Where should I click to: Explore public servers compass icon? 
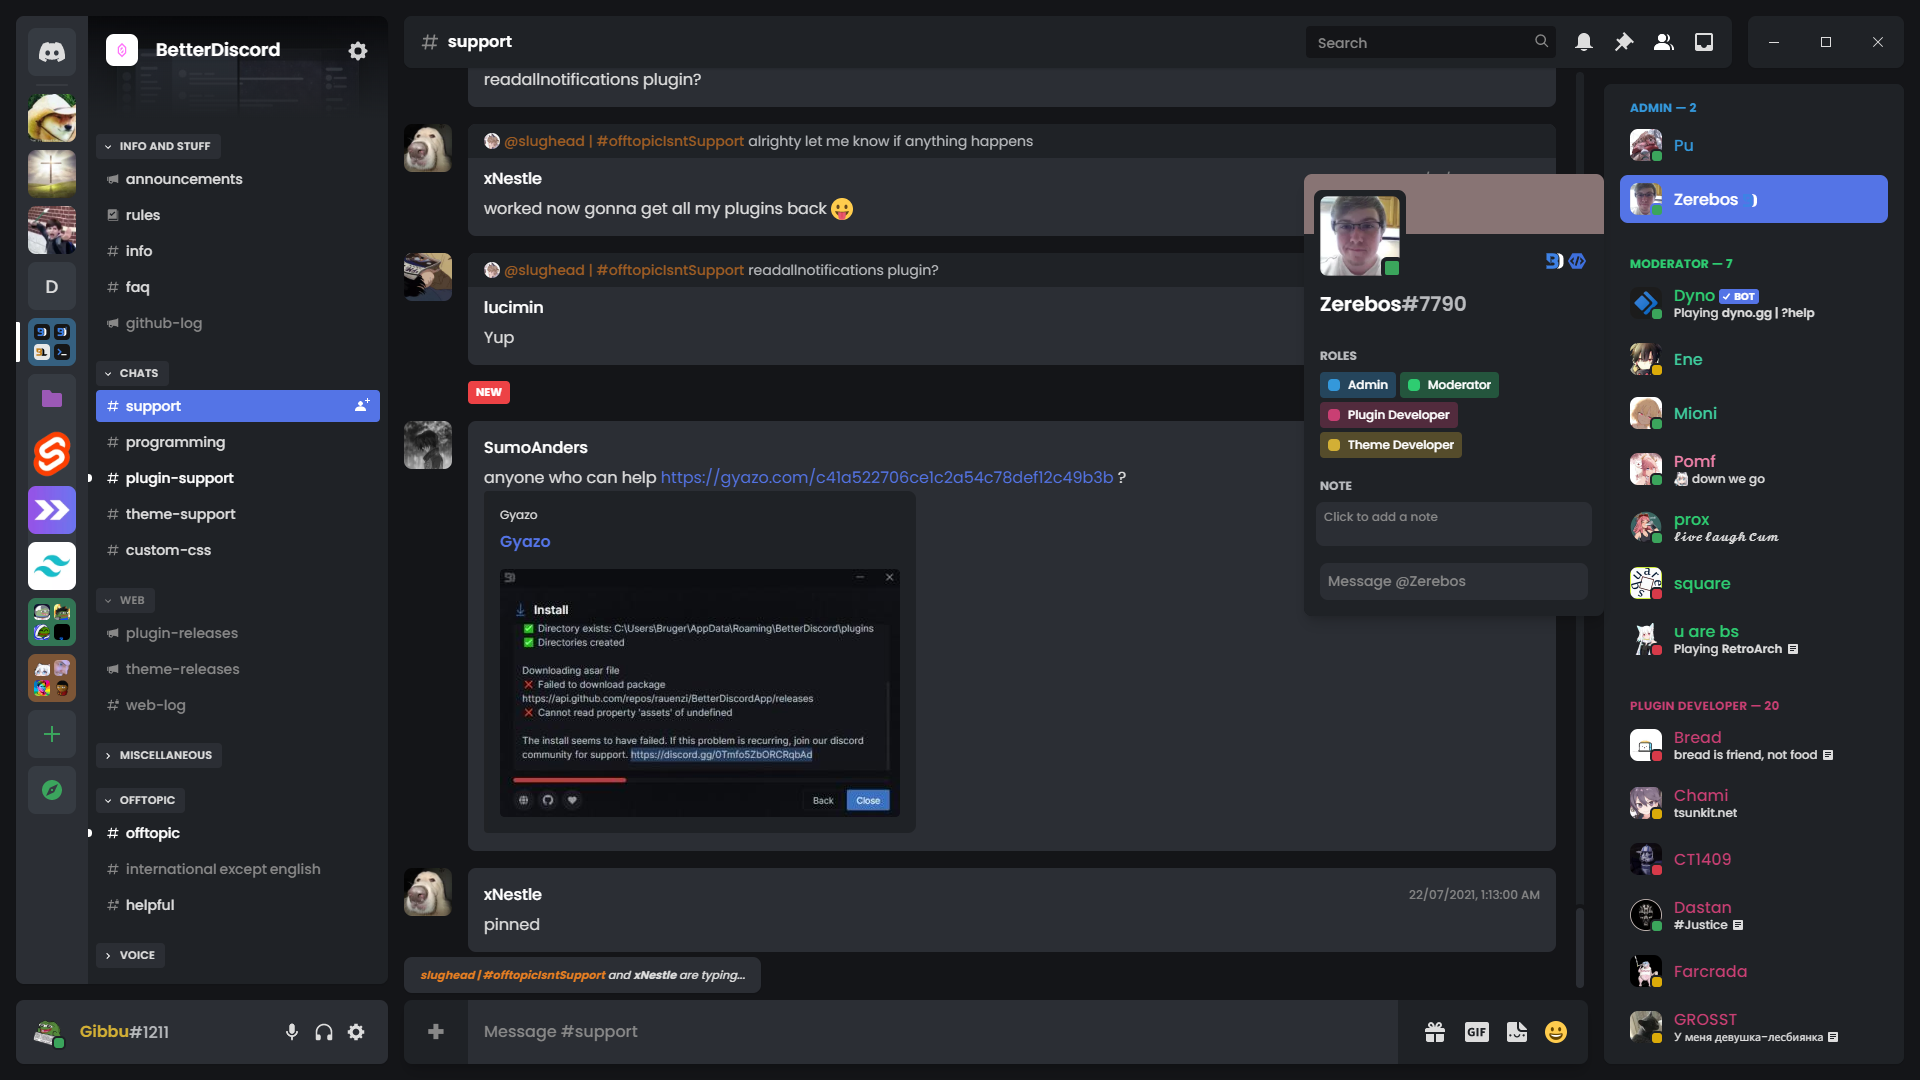pos(52,790)
